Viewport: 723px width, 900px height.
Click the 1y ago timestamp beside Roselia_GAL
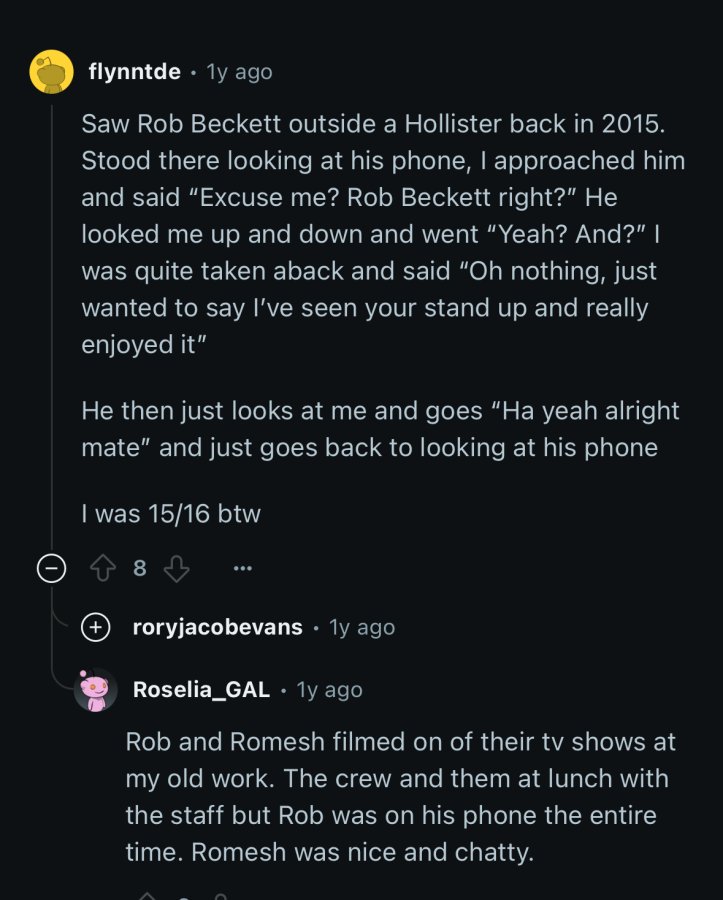329,690
